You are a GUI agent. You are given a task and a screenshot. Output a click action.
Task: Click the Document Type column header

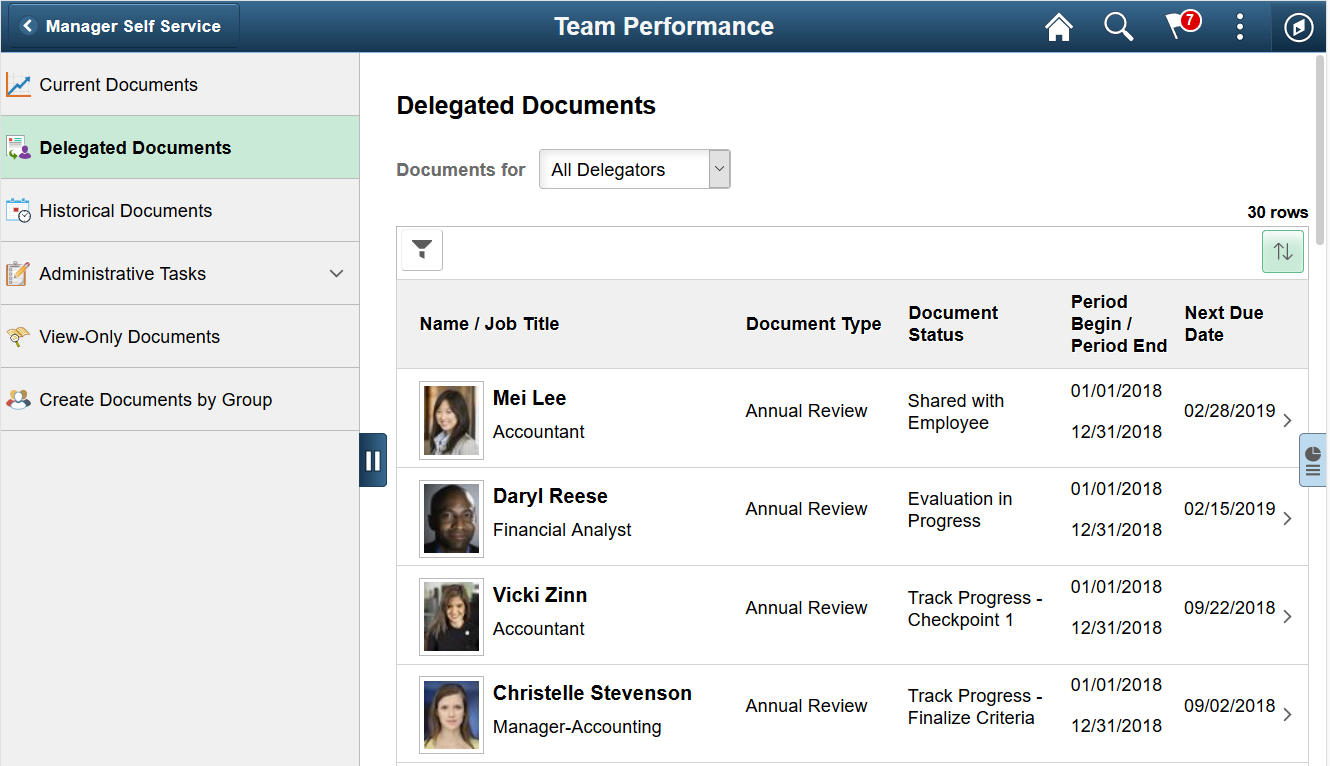(x=813, y=324)
